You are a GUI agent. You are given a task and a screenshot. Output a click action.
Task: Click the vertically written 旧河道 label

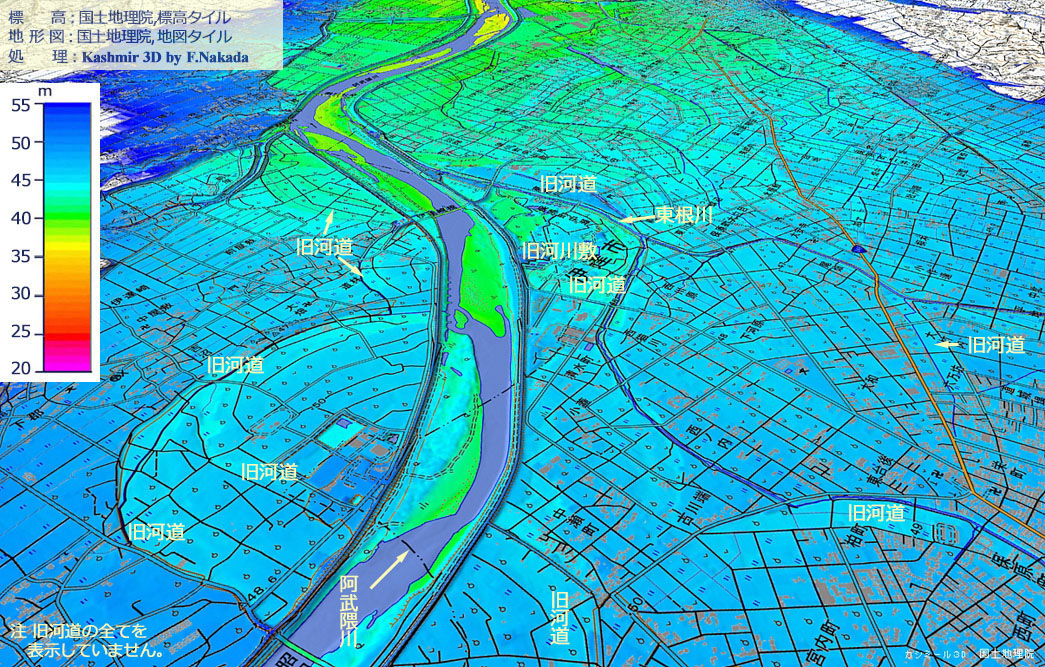(x=560, y=617)
